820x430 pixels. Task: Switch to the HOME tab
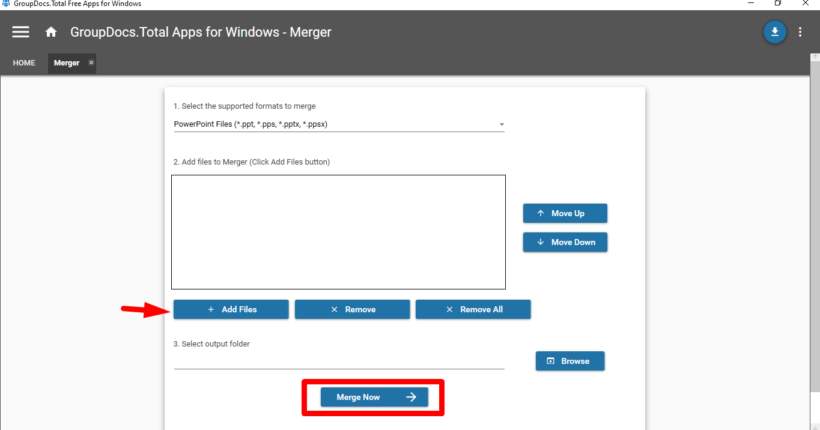pyautogui.click(x=24, y=63)
